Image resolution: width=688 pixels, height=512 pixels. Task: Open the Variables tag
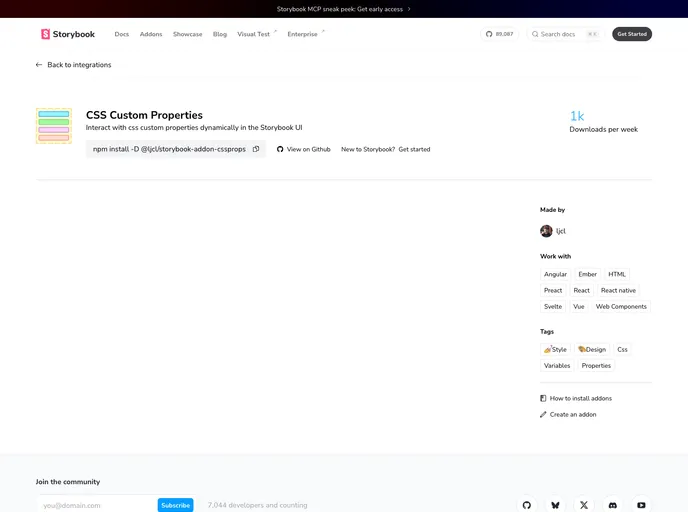coord(557,365)
